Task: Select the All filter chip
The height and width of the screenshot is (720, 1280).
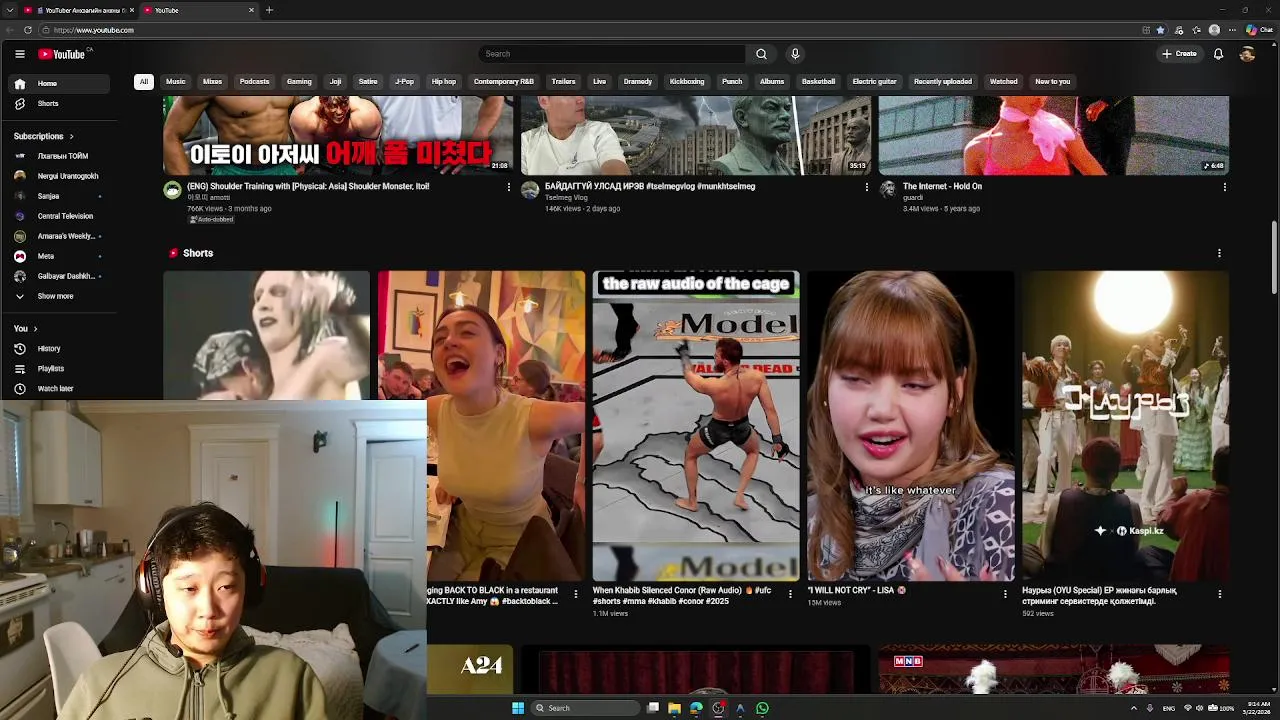Action: pos(143,82)
